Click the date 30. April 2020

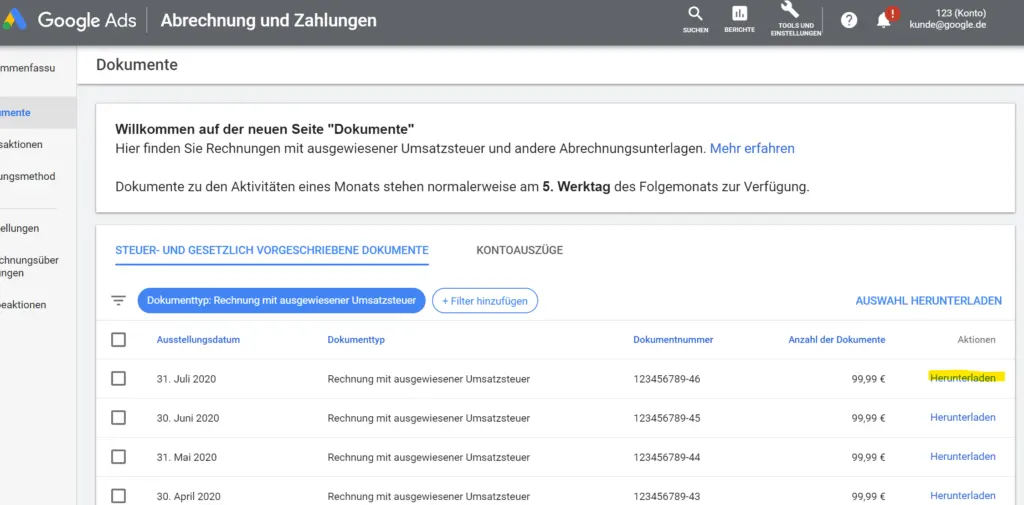187,496
